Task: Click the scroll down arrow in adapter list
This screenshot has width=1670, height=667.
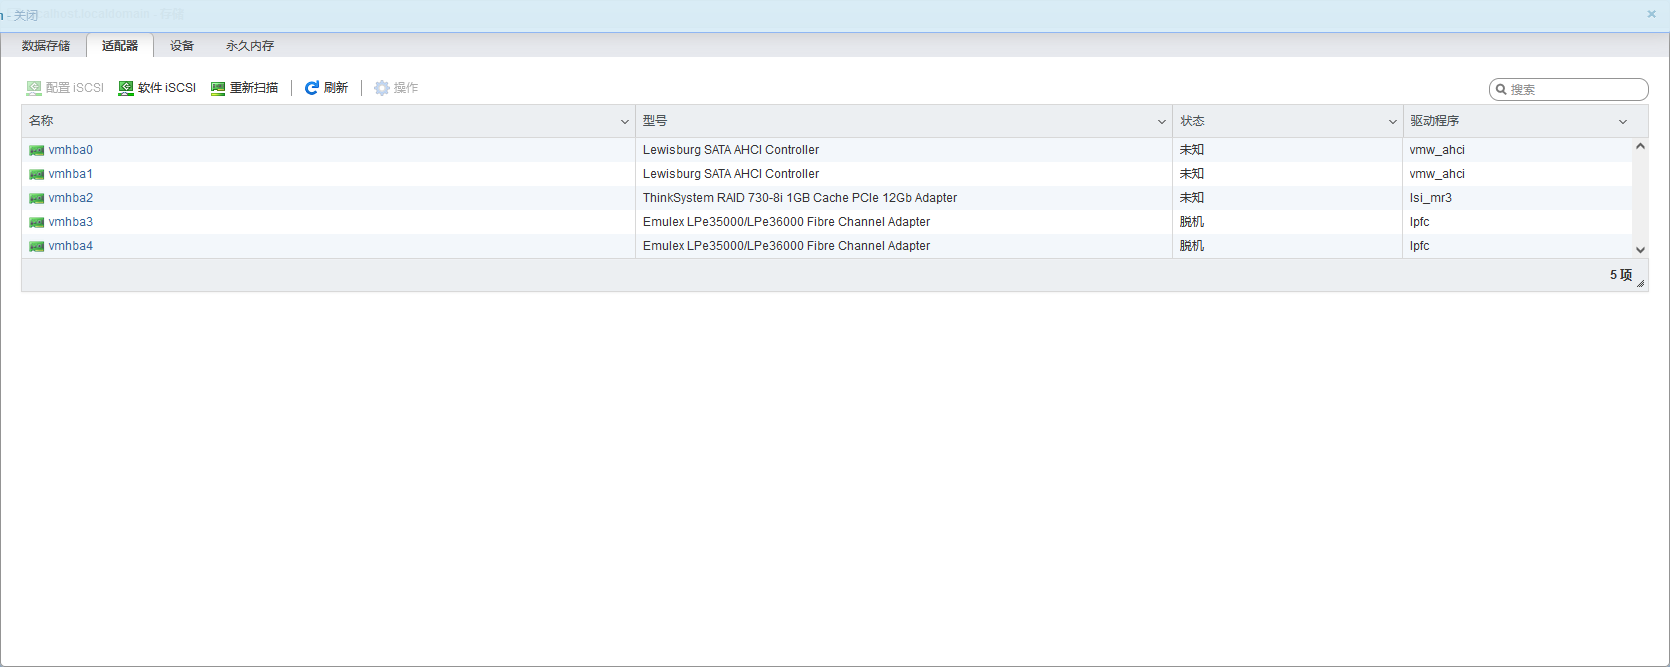Action: 1640,250
